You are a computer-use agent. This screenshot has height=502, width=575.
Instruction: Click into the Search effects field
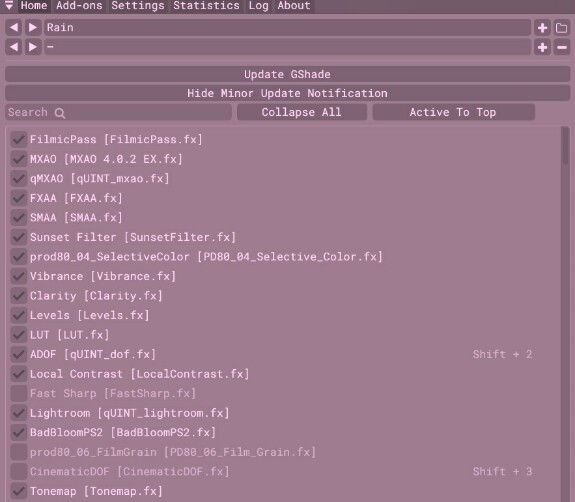tap(118, 112)
